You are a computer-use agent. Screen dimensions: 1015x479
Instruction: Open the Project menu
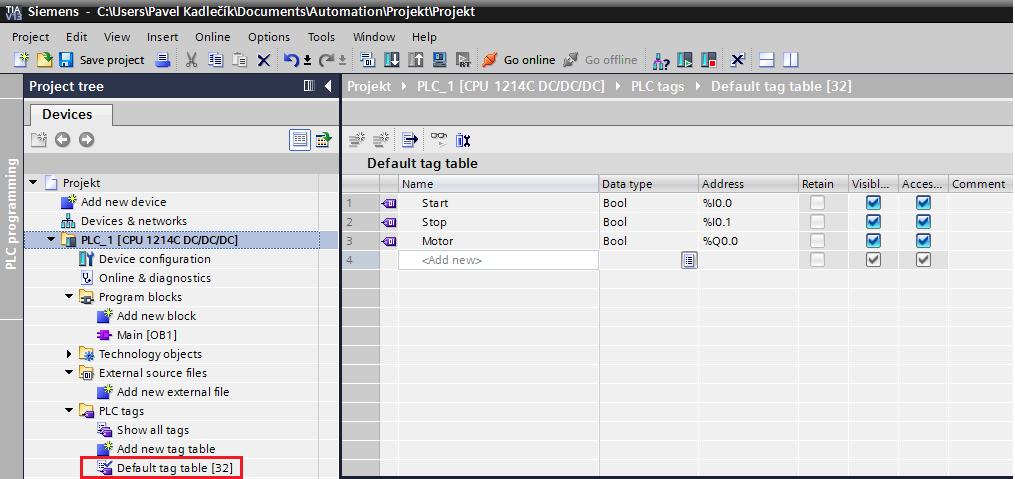[x=30, y=37]
